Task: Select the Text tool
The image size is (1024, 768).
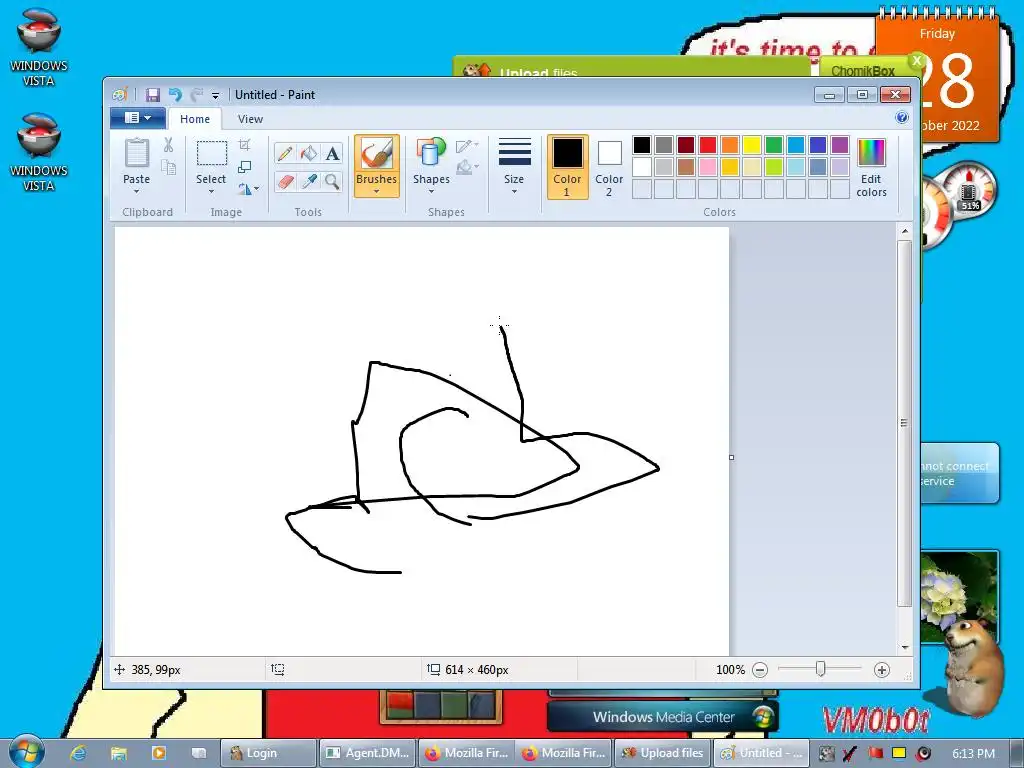Action: click(x=332, y=153)
